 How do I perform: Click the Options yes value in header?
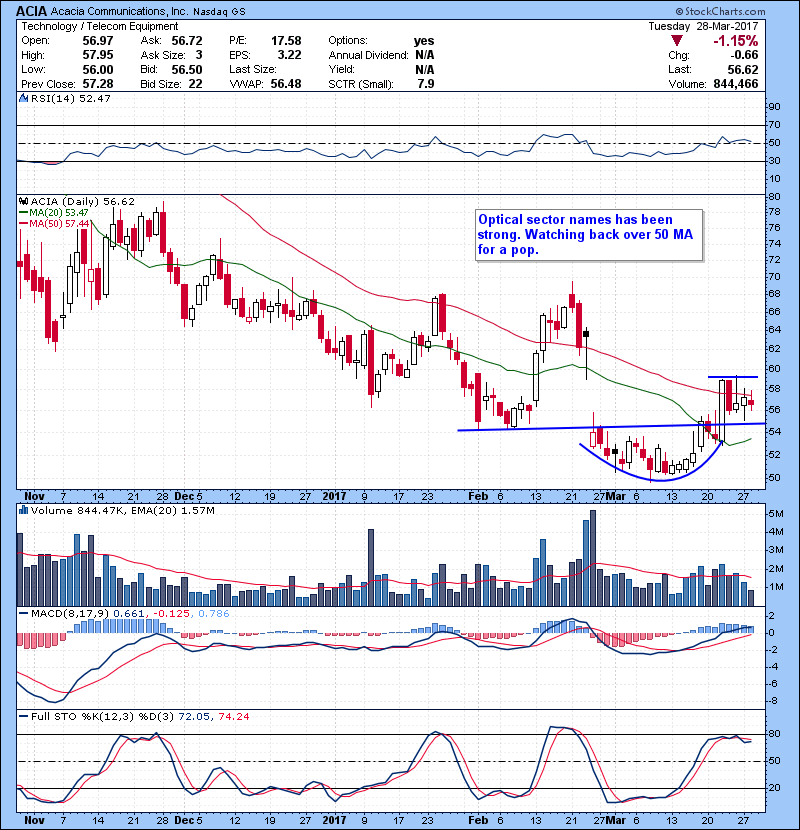point(423,41)
